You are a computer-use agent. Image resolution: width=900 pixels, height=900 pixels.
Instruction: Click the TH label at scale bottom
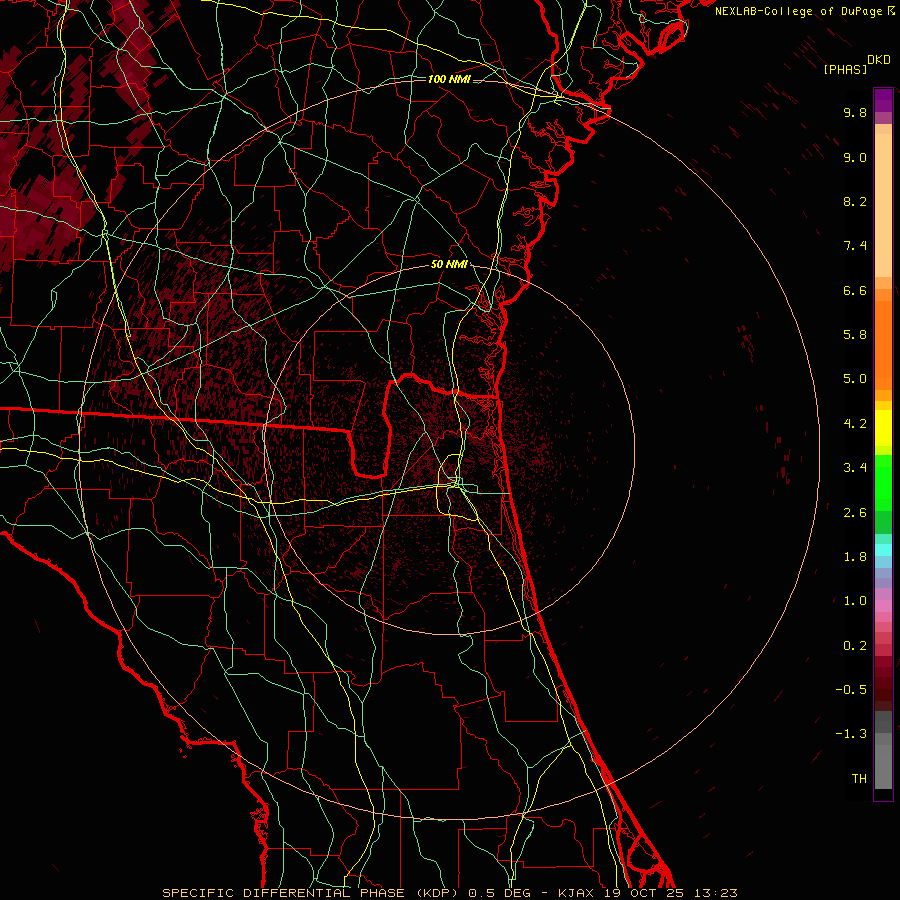858,778
